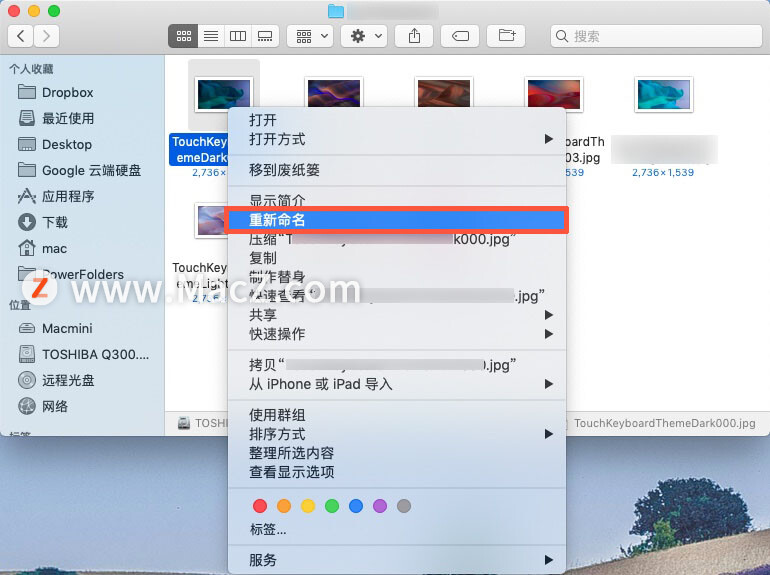Apply the blue tag color
The width and height of the screenshot is (770, 575).
tap(356, 506)
